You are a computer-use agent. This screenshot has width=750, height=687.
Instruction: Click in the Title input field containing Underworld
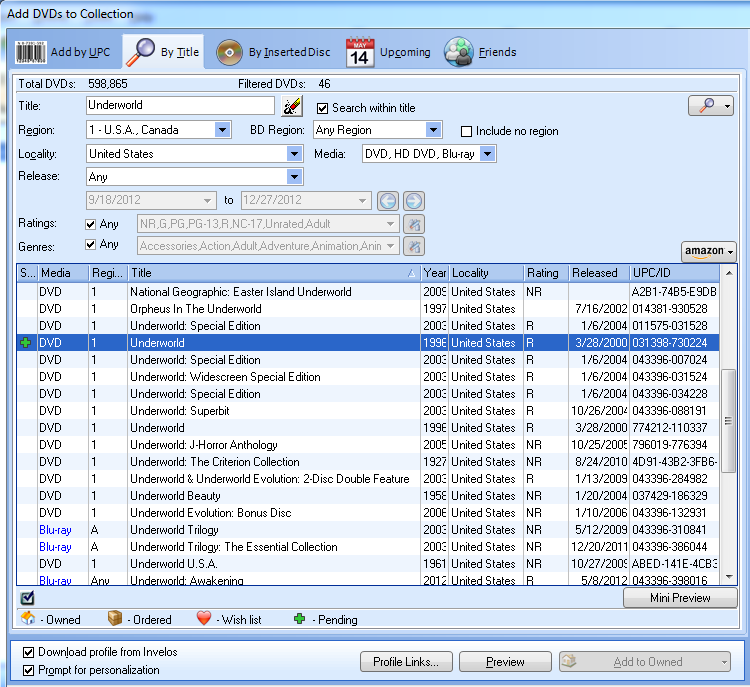pos(180,105)
